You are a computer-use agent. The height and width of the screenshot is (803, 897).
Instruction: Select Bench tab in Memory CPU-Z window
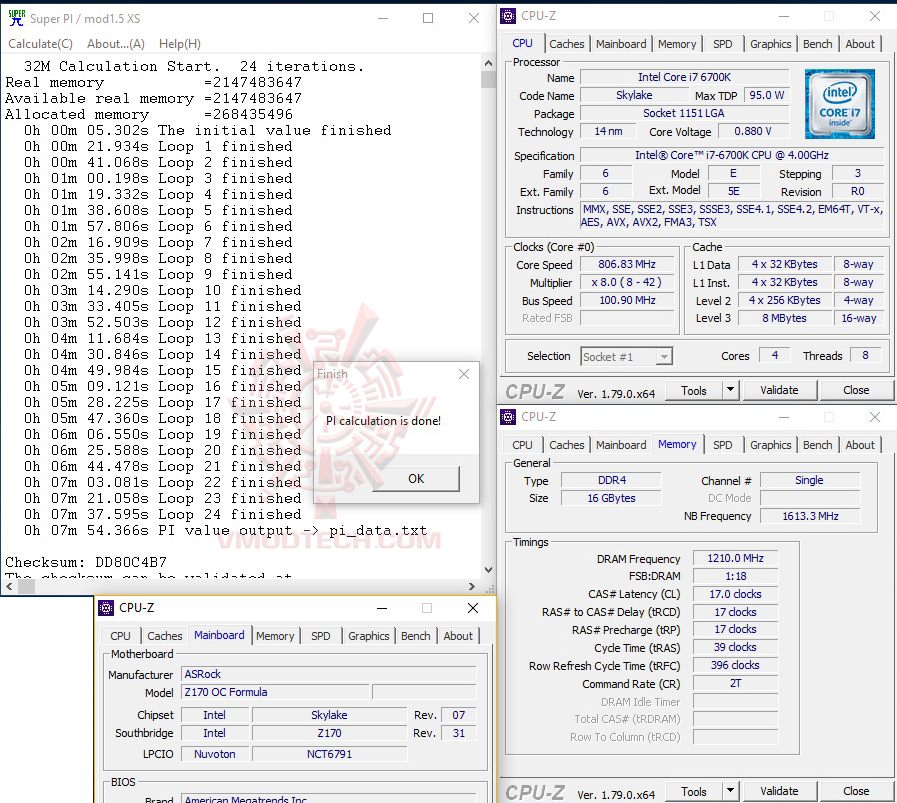(817, 445)
